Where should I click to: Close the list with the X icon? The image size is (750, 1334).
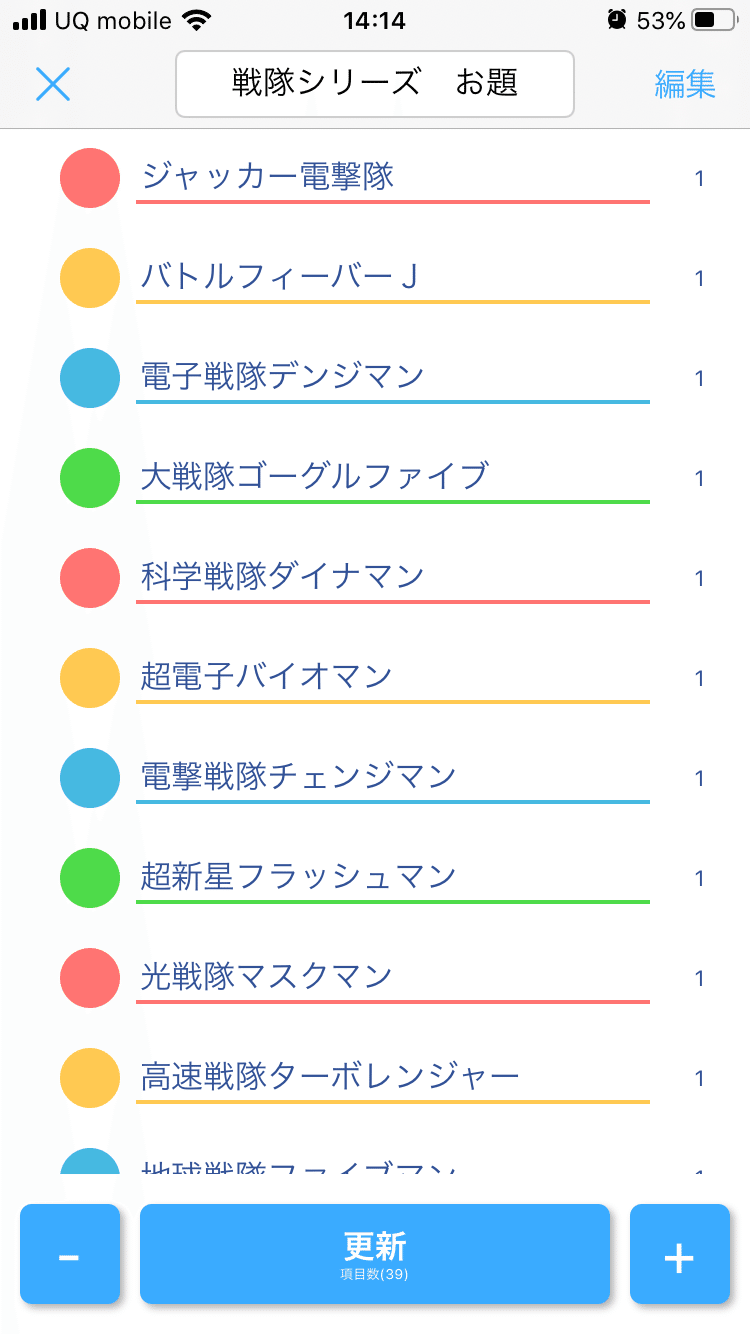53,84
